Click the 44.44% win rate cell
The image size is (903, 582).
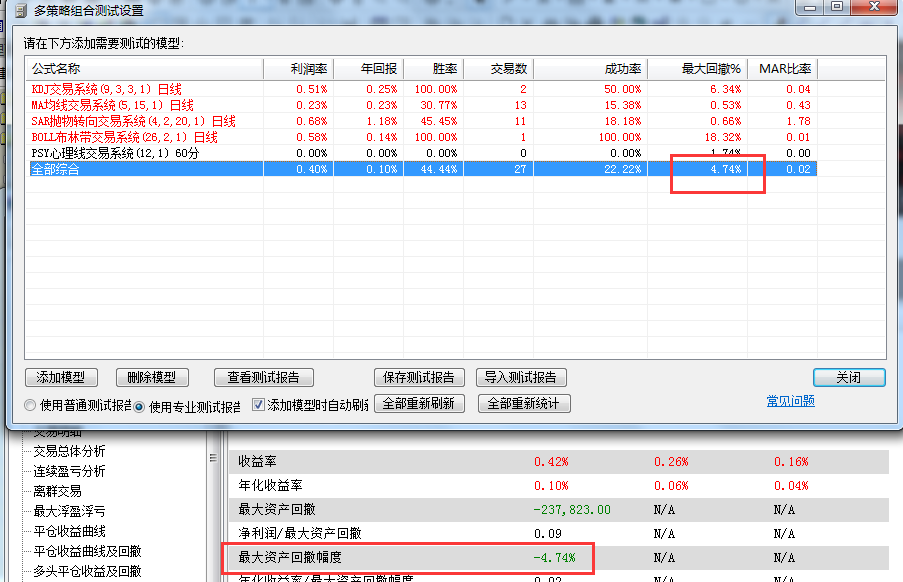[x=438, y=169]
